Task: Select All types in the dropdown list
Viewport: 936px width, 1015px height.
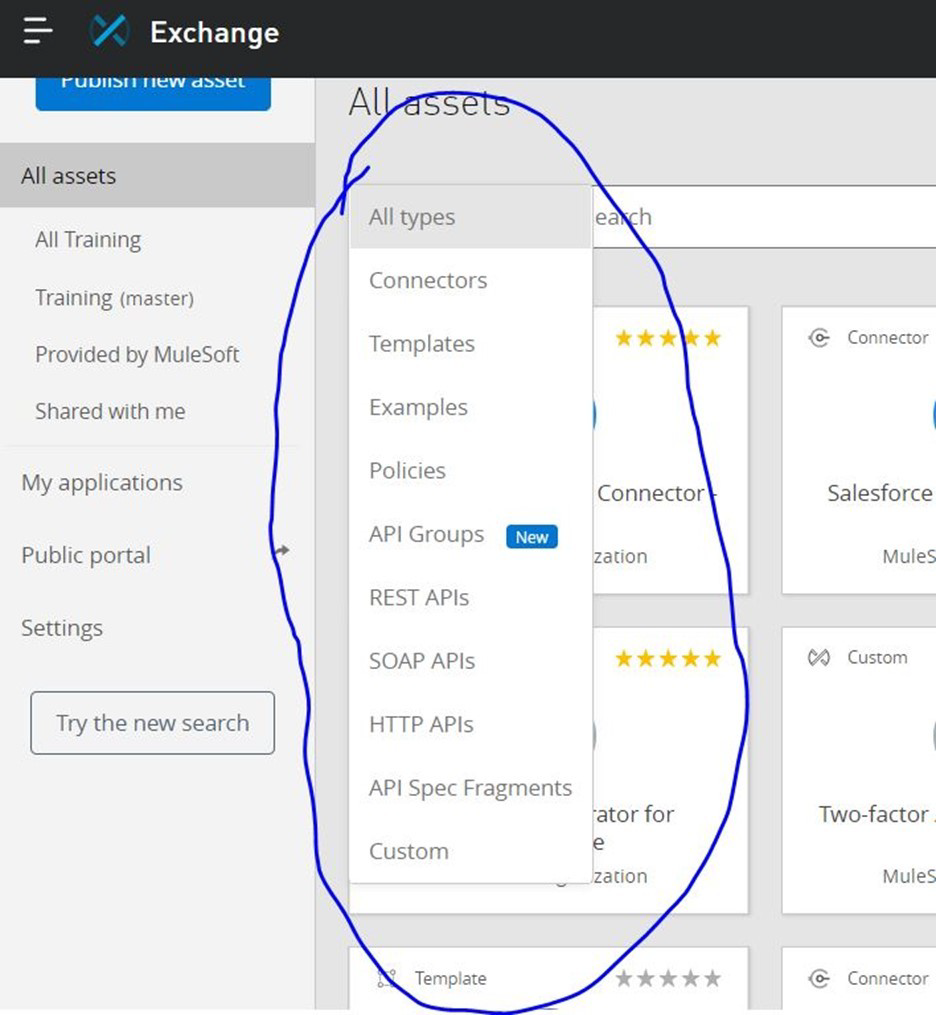Action: [412, 217]
